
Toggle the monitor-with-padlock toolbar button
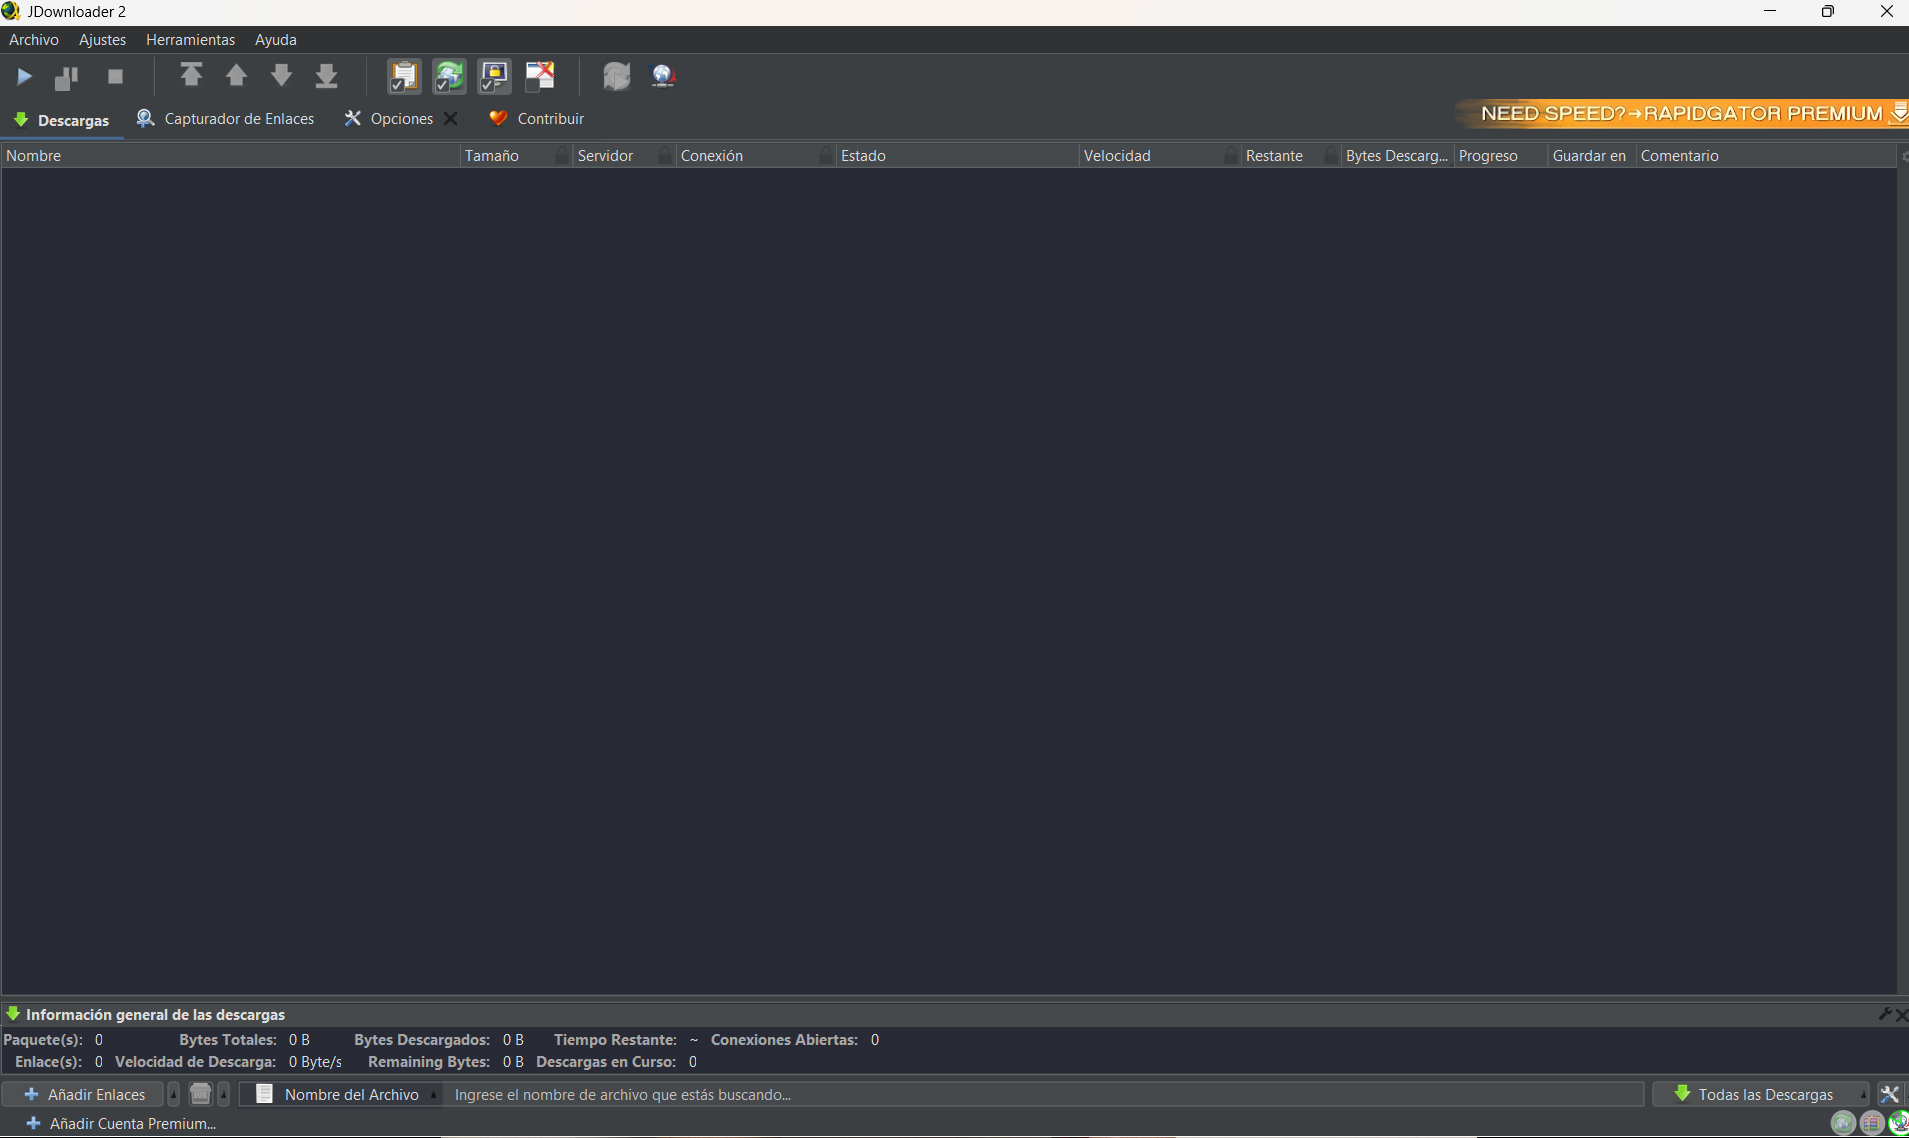coord(494,76)
